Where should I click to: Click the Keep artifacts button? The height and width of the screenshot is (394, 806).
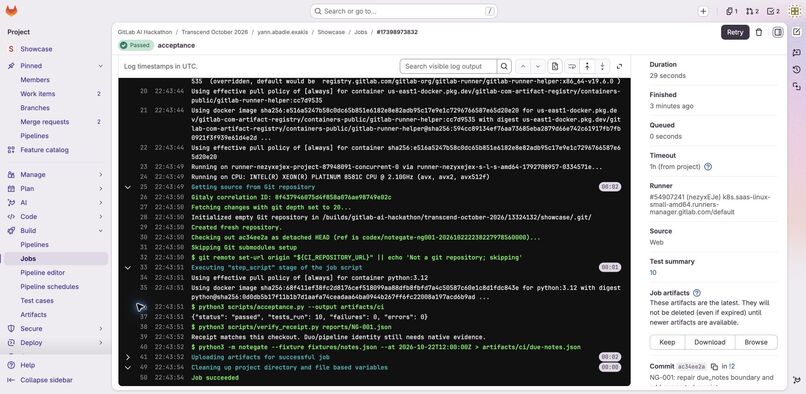pos(667,342)
